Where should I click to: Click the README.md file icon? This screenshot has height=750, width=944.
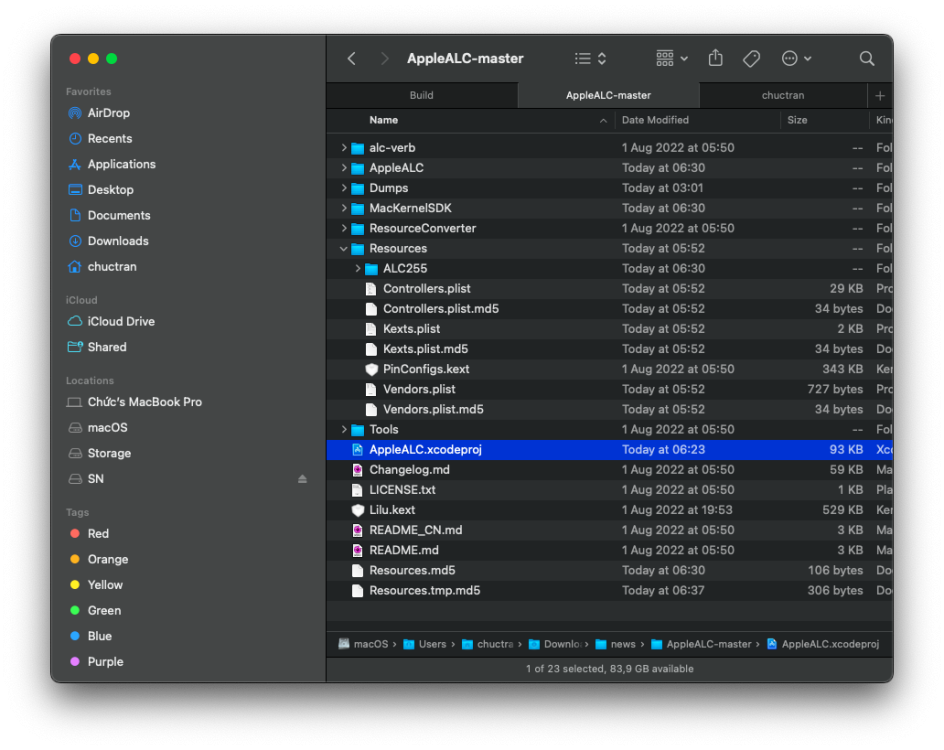(x=358, y=551)
